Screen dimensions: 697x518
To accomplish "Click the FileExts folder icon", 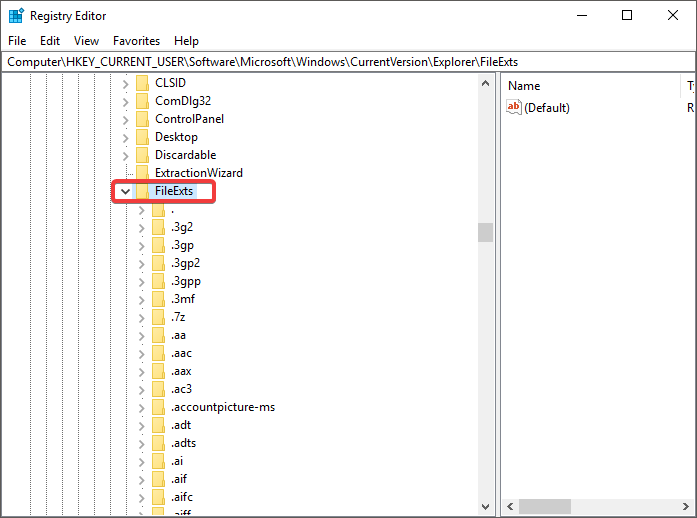I will point(142,191).
